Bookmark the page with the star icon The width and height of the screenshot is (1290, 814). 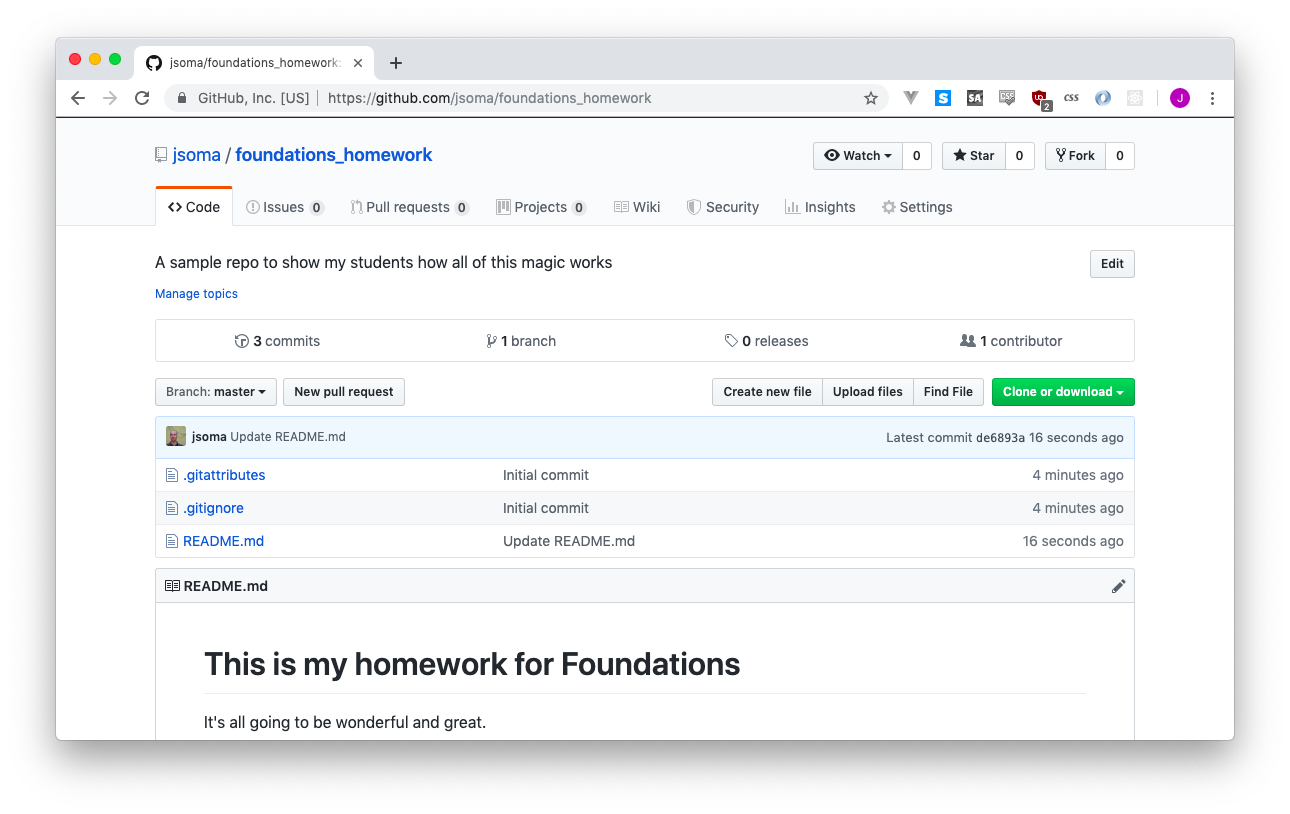[x=871, y=98]
